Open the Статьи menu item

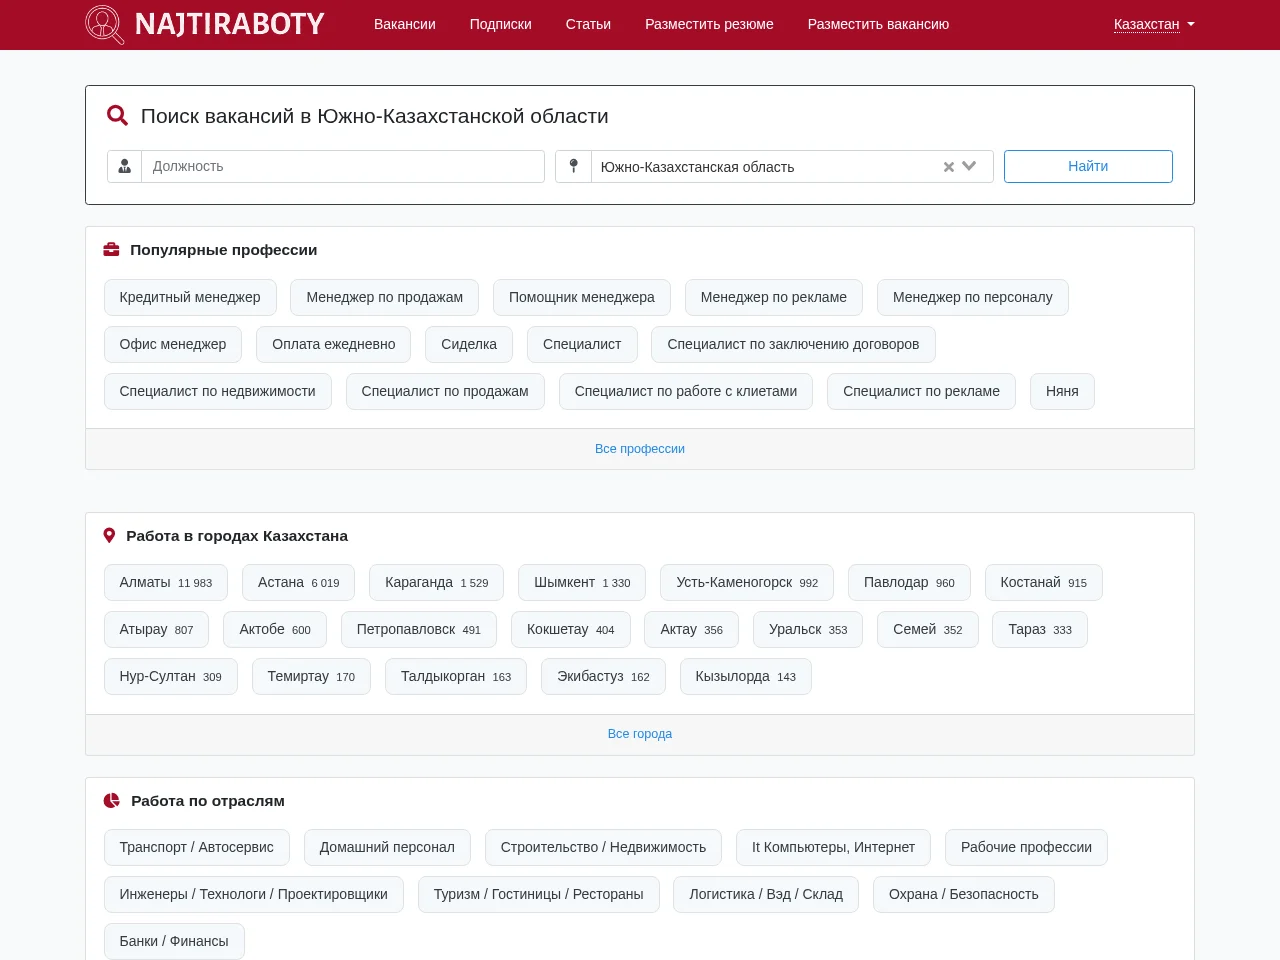pyautogui.click(x=588, y=24)
